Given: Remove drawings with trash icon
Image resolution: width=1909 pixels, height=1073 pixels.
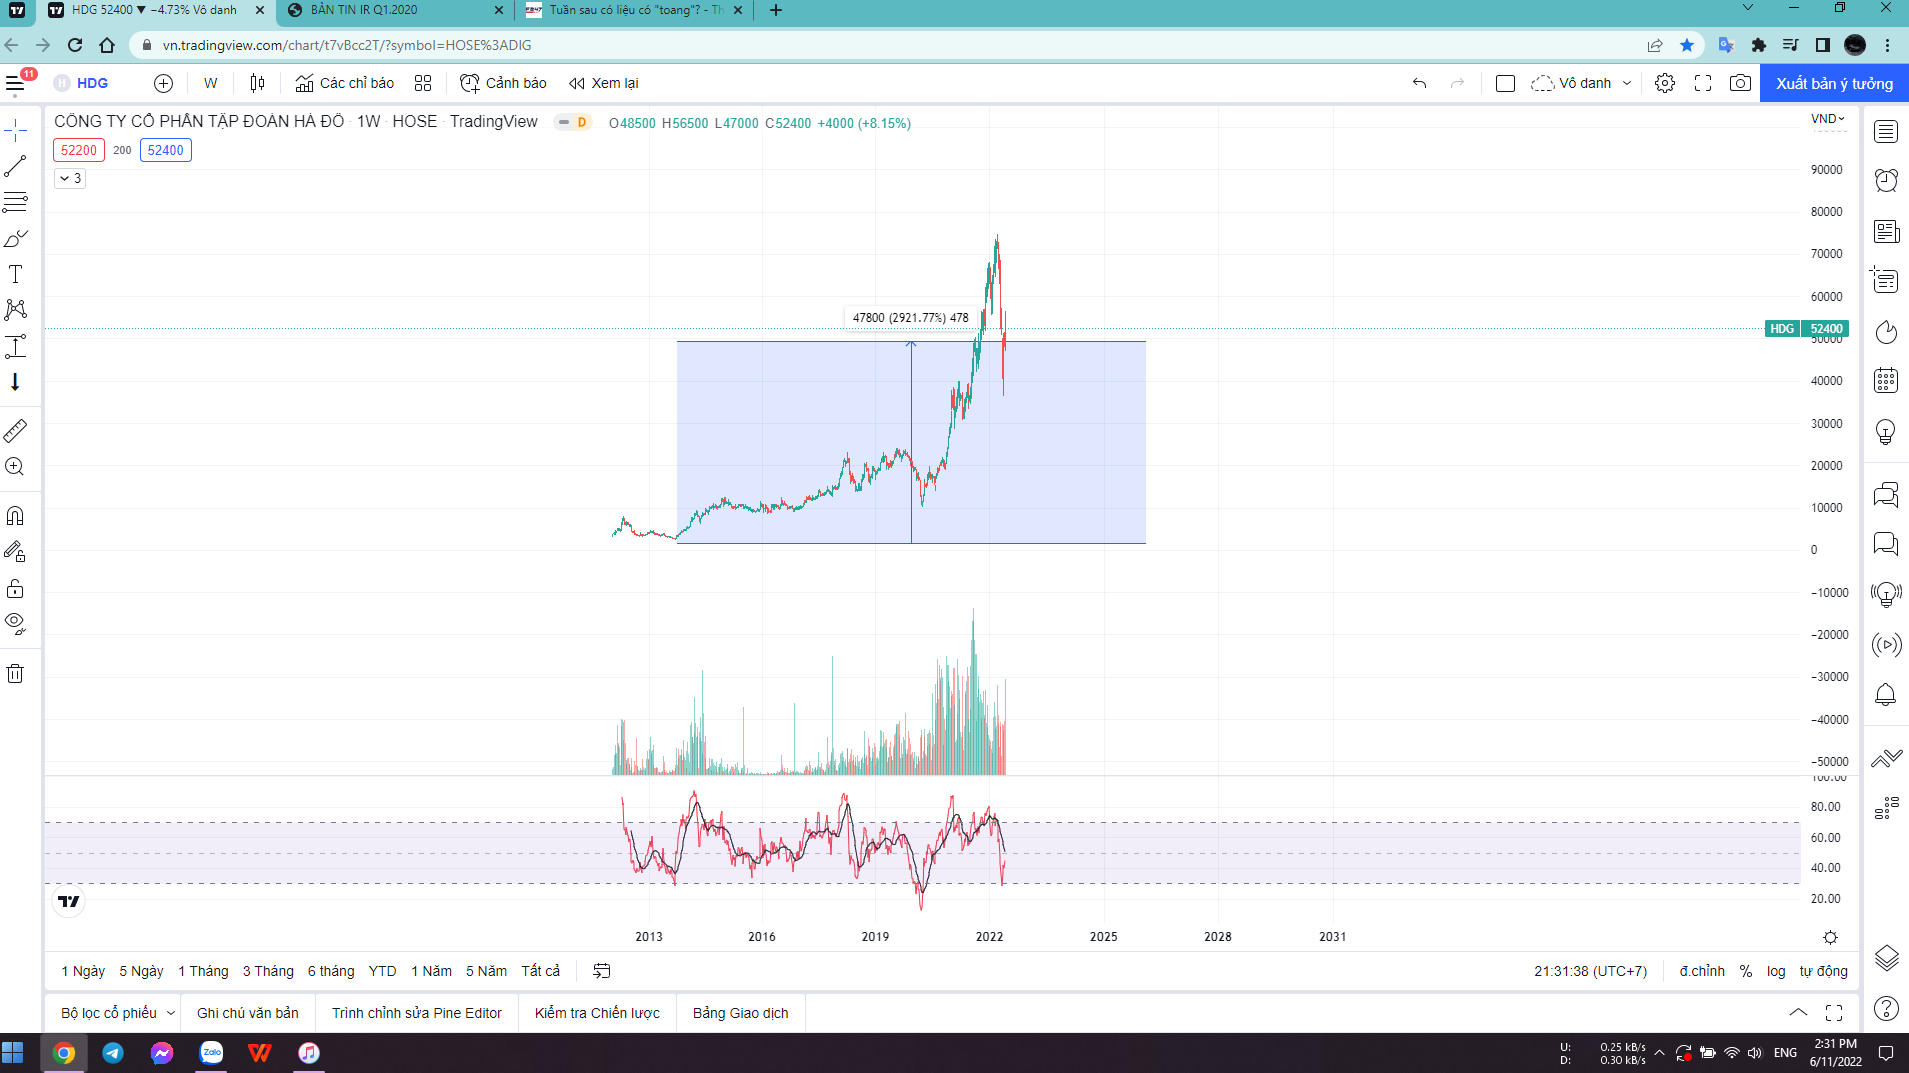Looking at the screenshot, I should (16, 674).
